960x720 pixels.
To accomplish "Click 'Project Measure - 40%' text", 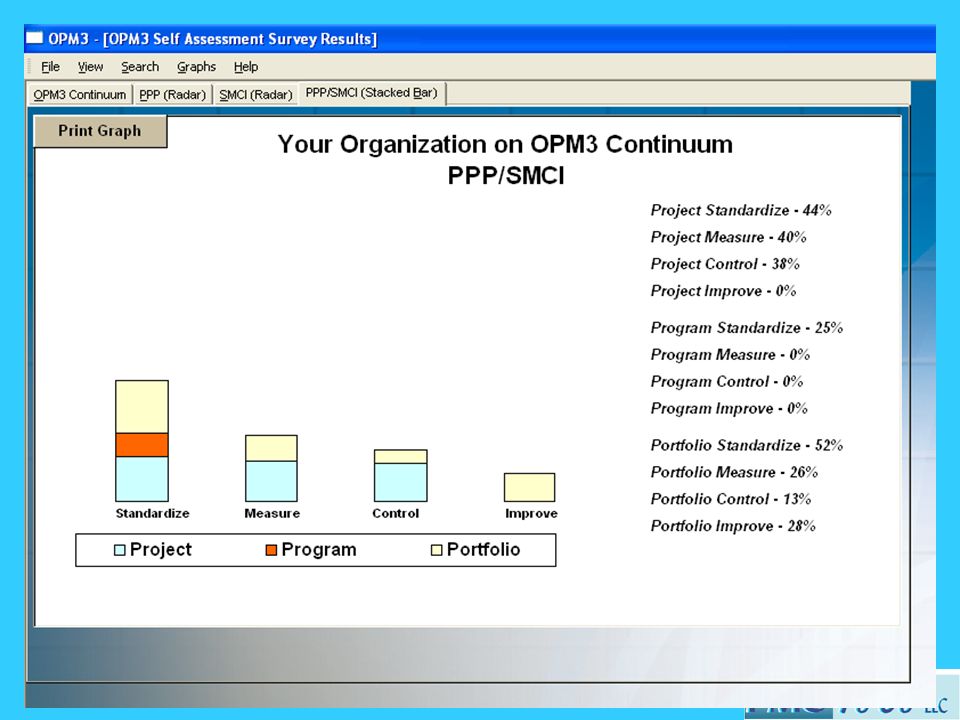I will coord(729,238).
